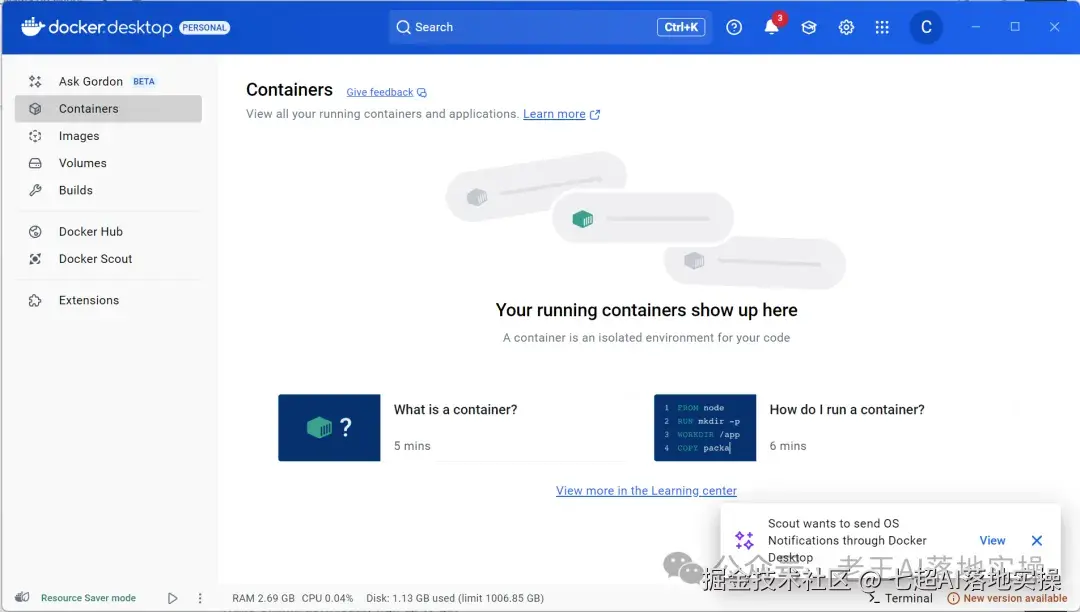Click the Ctrl+K shortcut badge
Screen dimensions: 1080x612
[x=681, y=28]
